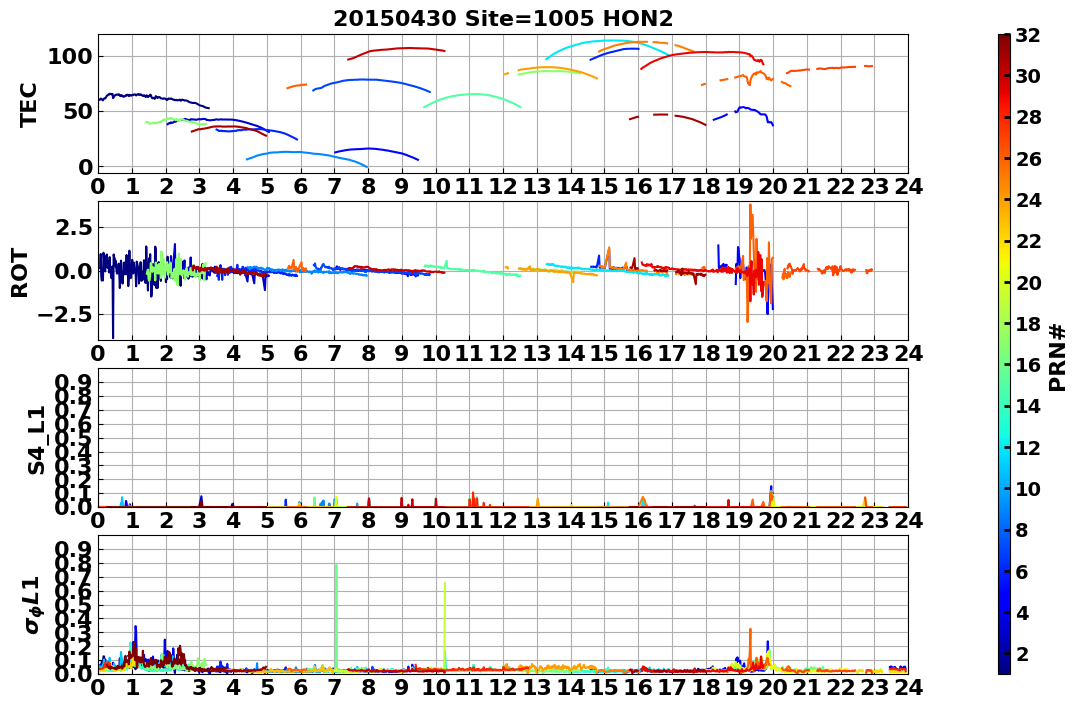1077x709 pixels.
Task: Click the 100 tick on TEC axis
Action: (x=70, y=56)
